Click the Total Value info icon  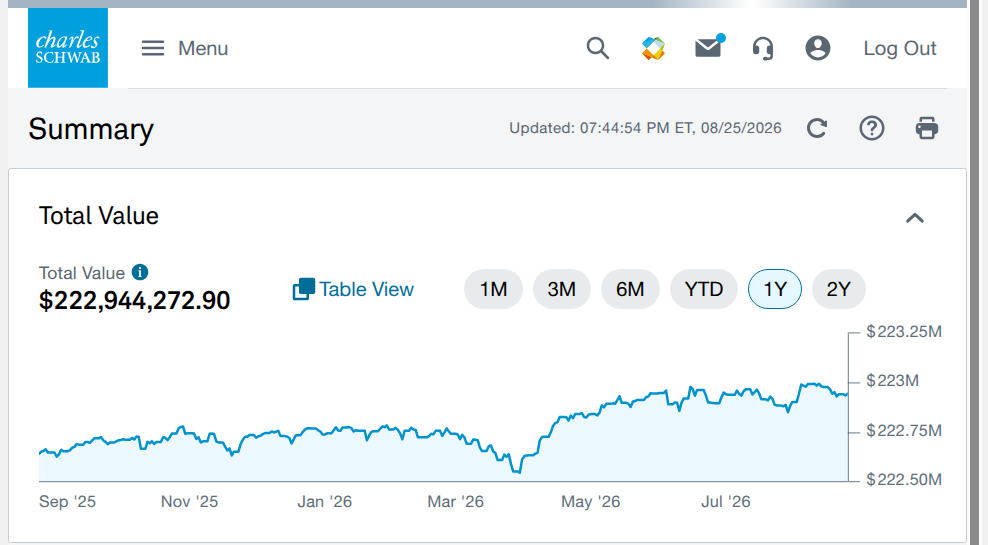point(140,272)
